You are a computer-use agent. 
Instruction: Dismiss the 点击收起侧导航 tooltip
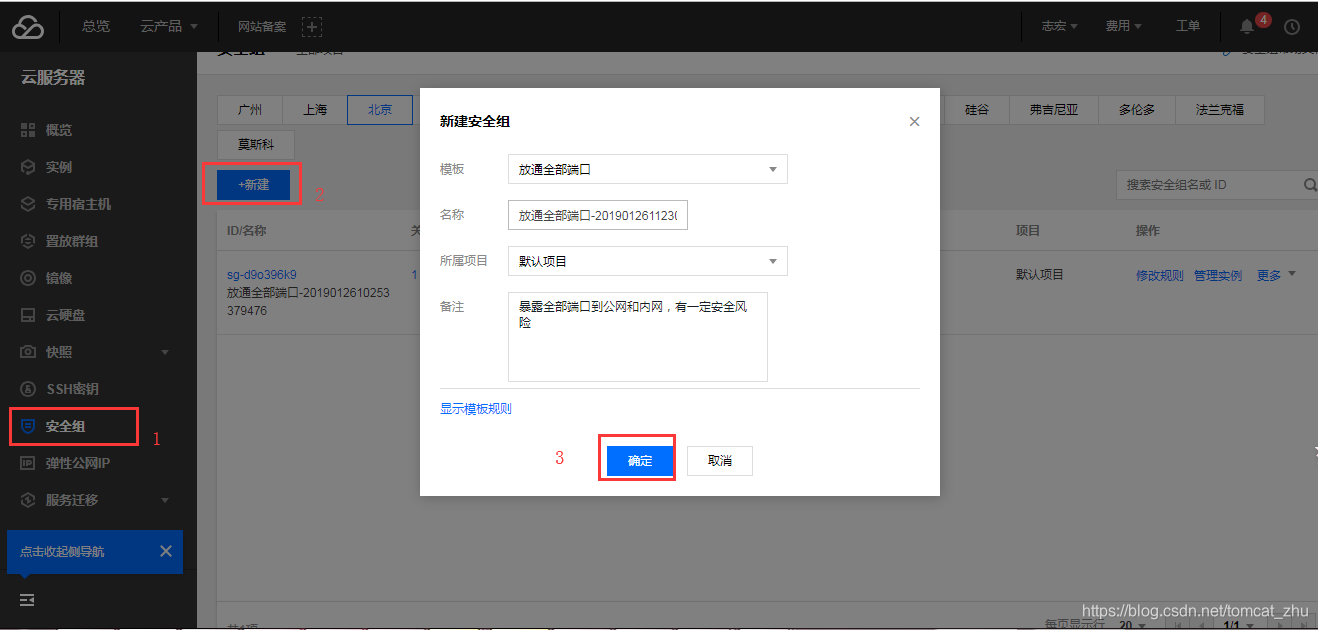(x=166, y=551)
